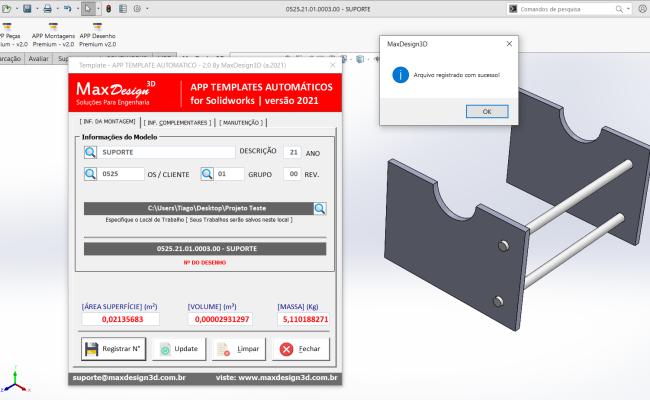The width and height of the screenshot is (650, 400).
Task: Click the ANO input field showing 21
Action: (x=291, y=153)
